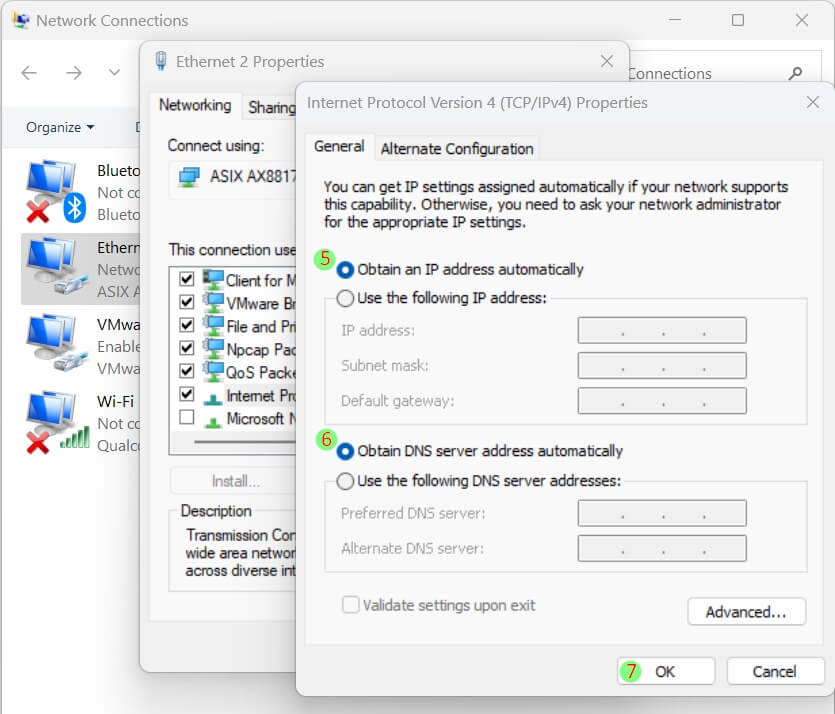Switch to the Alternate Configuration tab
This screenshot has width=835, height=714.
point(456,148)
